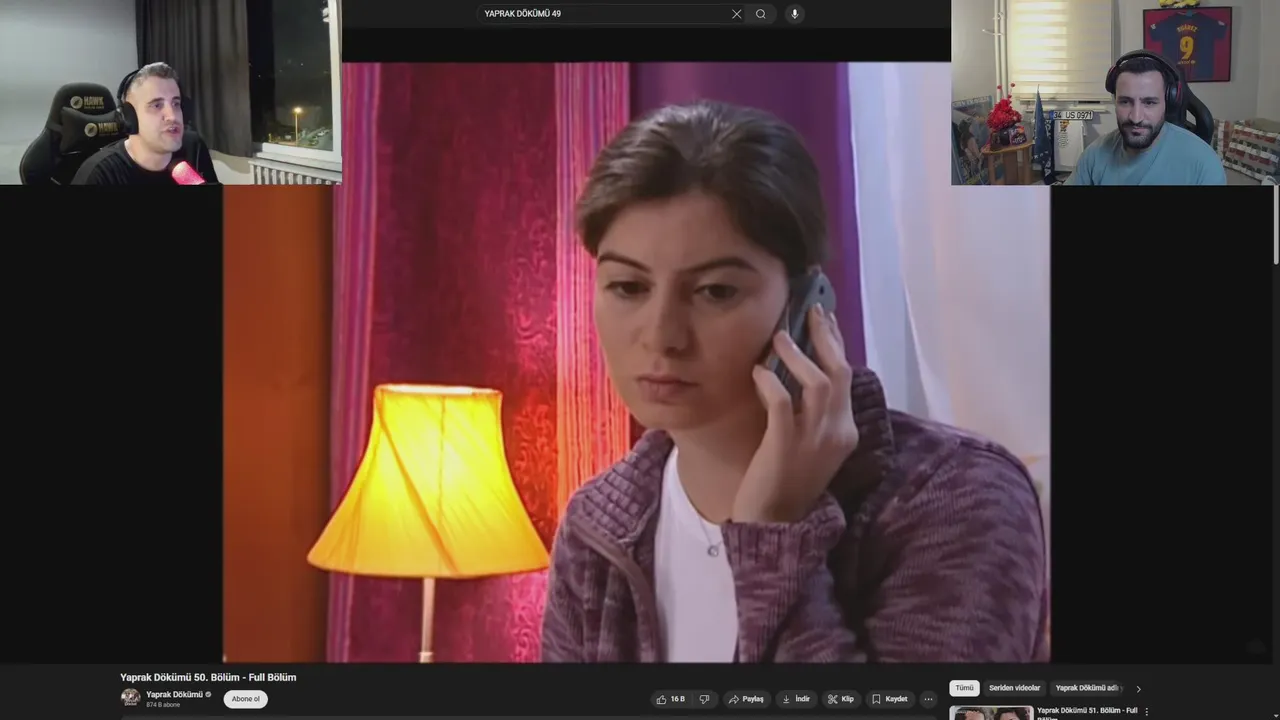Open the 51. Bölüm video thumbnail
Viewport: 1280px width, 720px height.
click(991, 713)
